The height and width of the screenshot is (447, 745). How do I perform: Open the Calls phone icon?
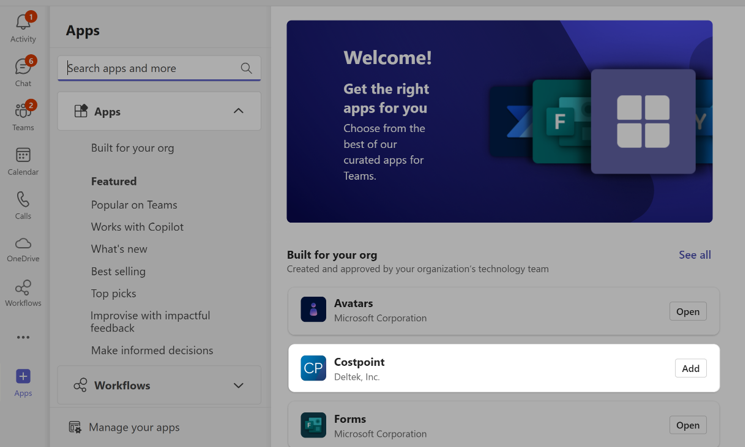(x=22, y=201)
